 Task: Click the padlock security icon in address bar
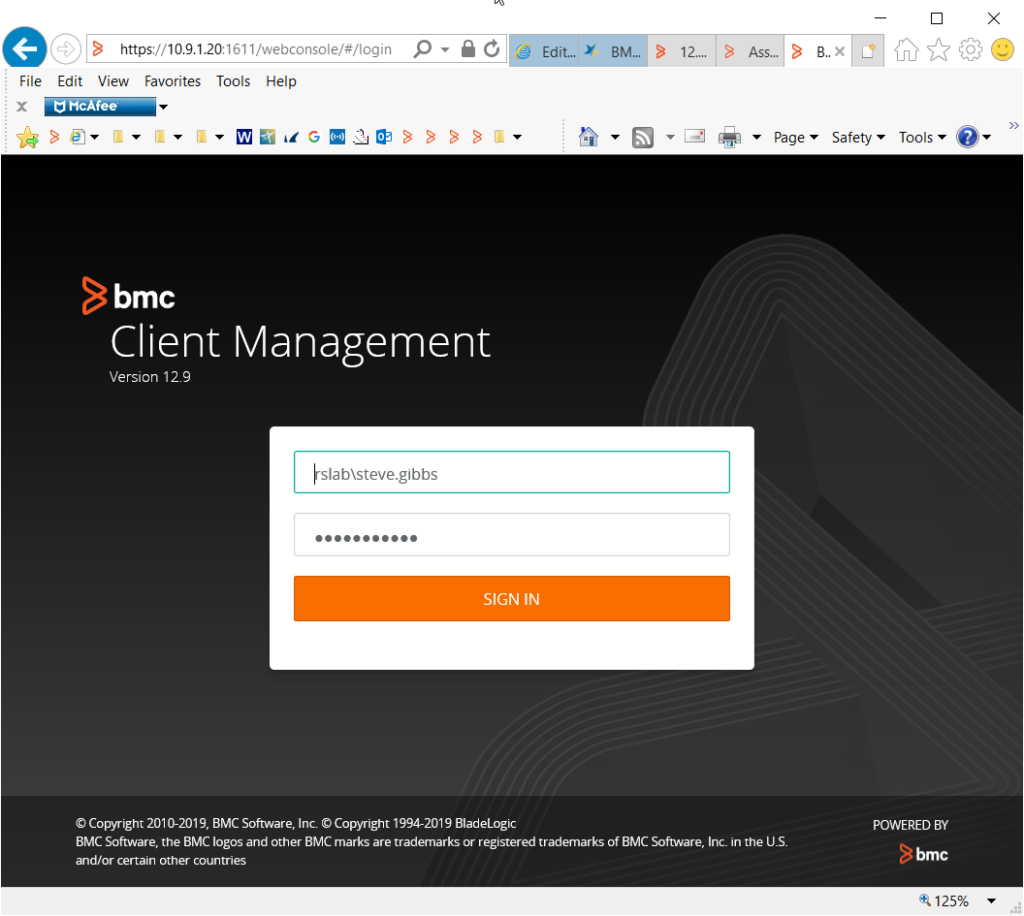pos(468,49)
